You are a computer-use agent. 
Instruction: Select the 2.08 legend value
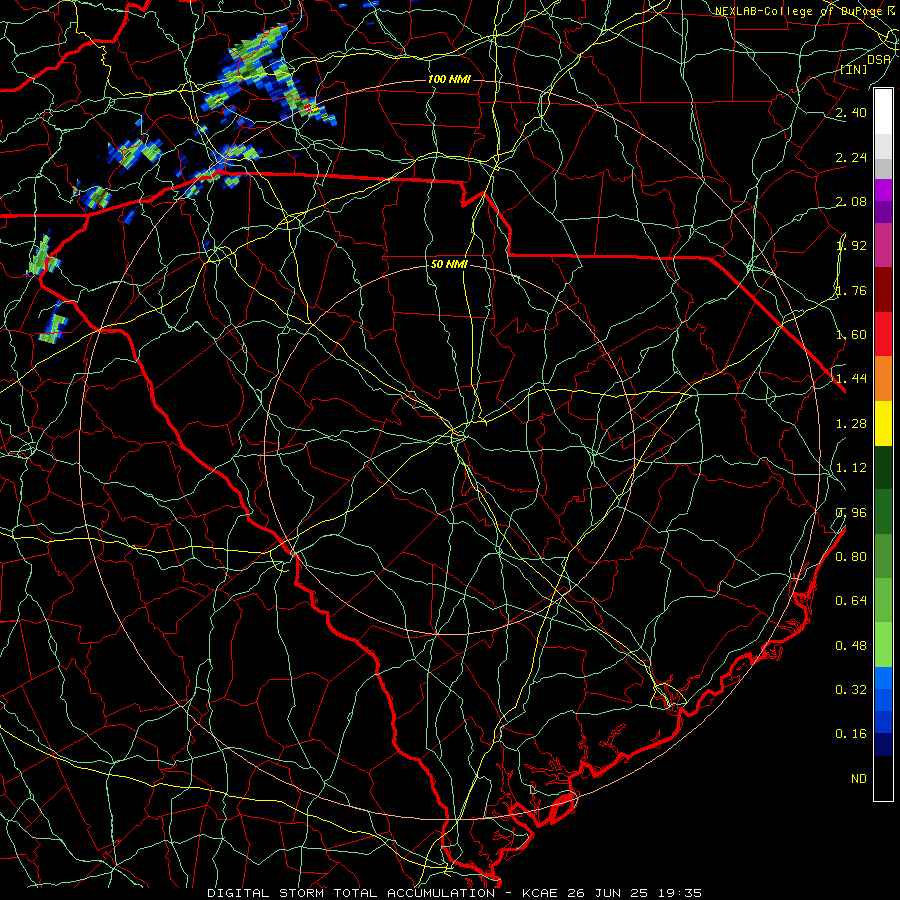[x=851, y=201]
